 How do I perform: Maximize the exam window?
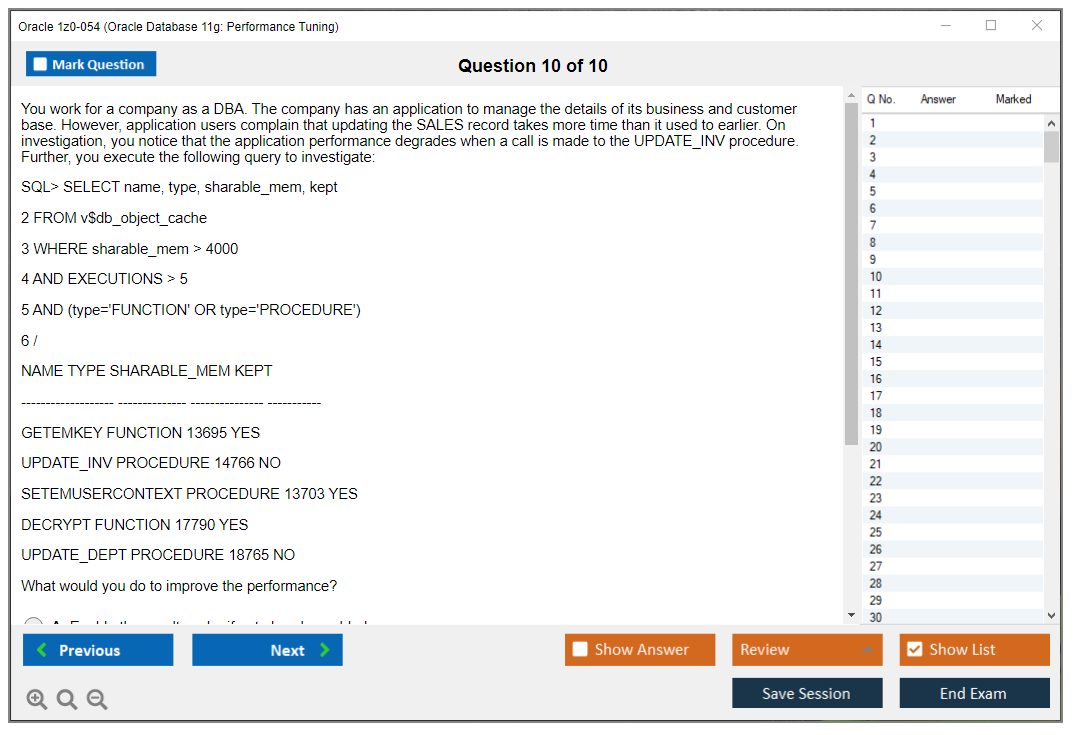(x=991, y=26)
